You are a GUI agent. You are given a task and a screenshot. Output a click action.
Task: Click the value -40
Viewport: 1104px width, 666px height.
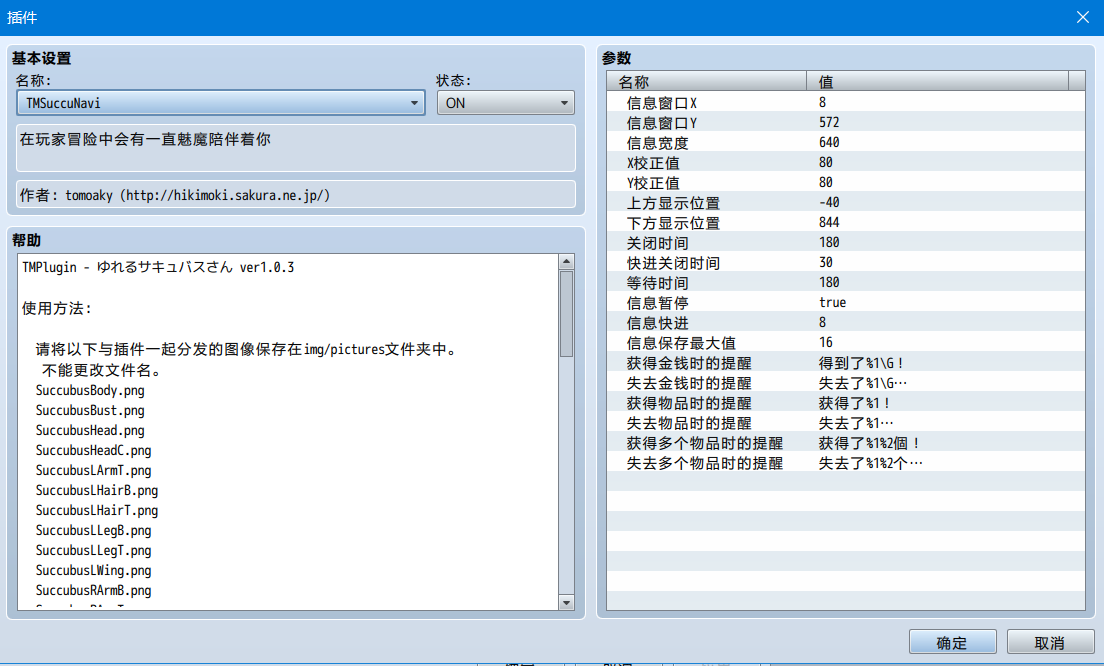tap(829, 202)
